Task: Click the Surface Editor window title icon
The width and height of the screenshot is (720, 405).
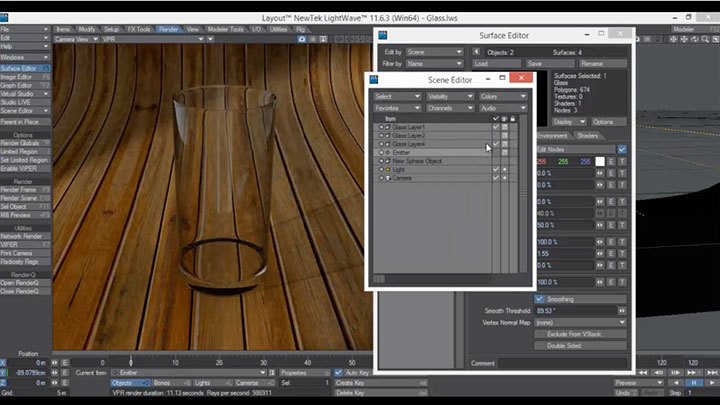Action: point(382,35)
